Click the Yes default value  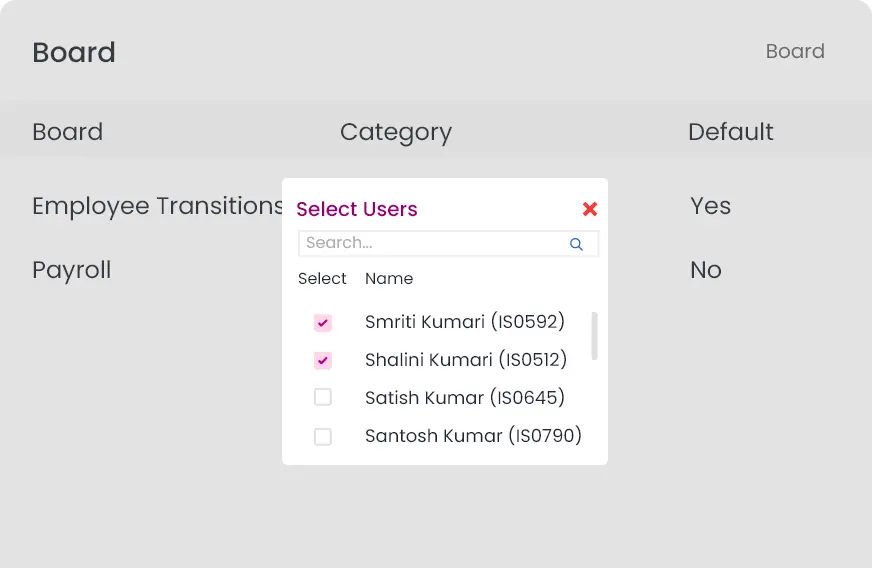(710, 206)
